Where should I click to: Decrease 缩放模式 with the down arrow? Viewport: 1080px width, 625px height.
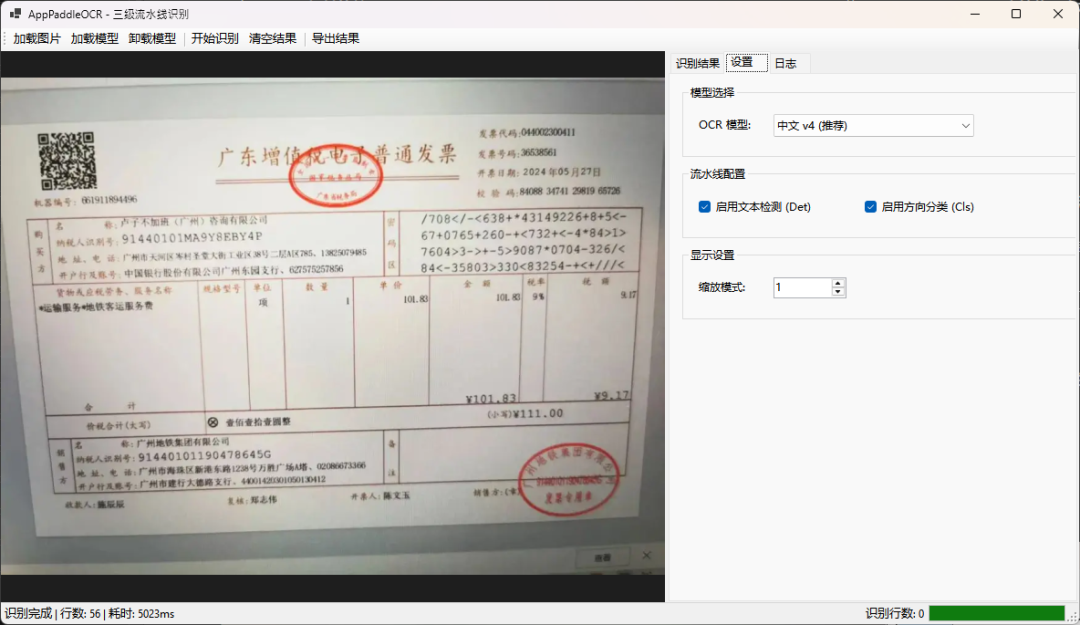pos(838,292)
